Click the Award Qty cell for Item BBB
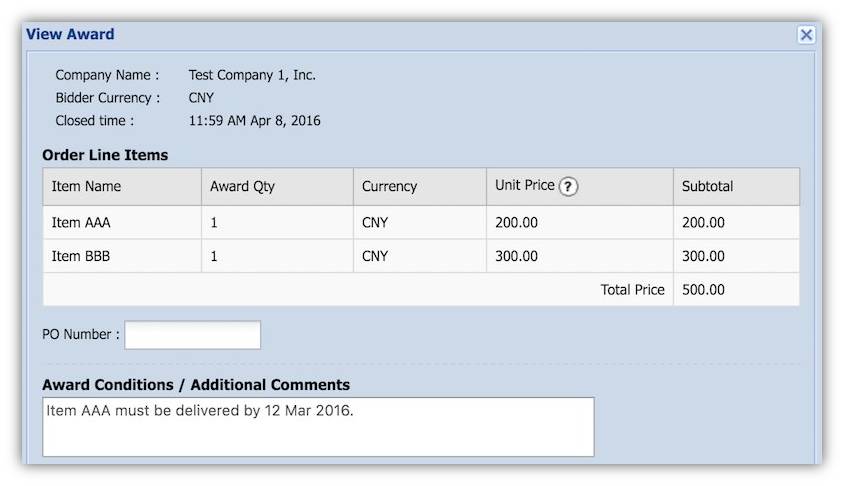844x486 pixels. (x=214, y=256)
